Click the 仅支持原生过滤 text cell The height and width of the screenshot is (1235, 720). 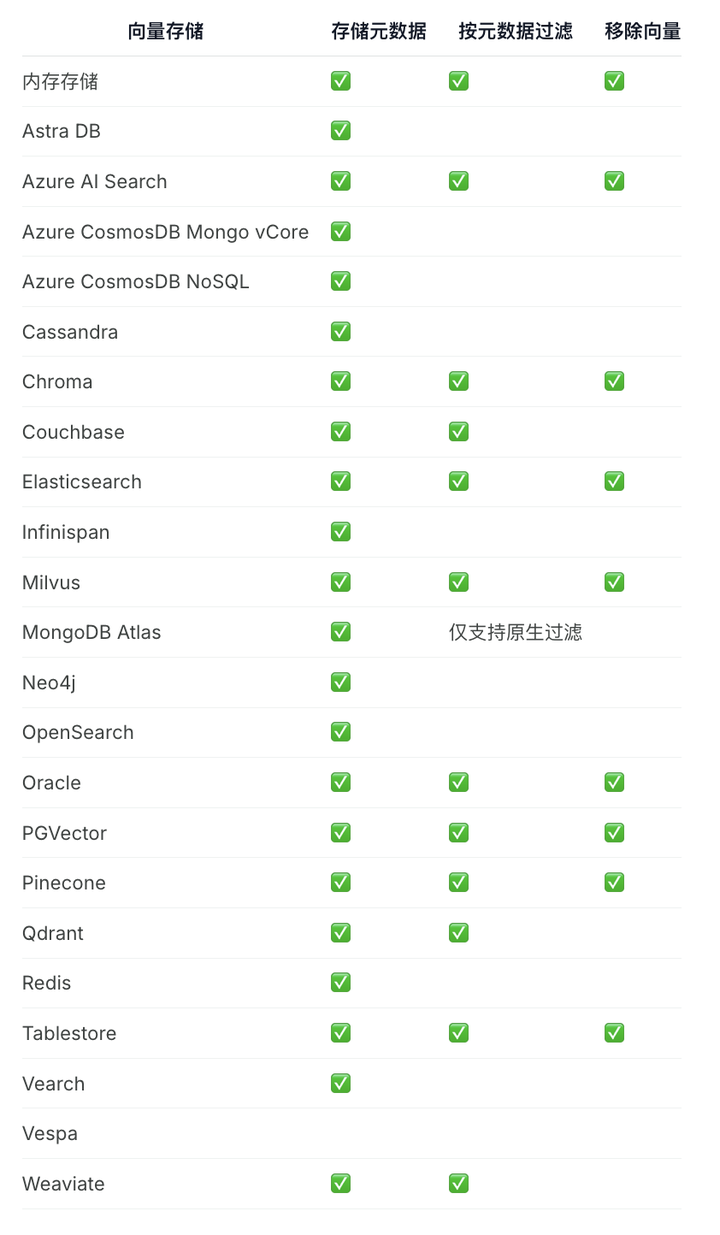516,632
